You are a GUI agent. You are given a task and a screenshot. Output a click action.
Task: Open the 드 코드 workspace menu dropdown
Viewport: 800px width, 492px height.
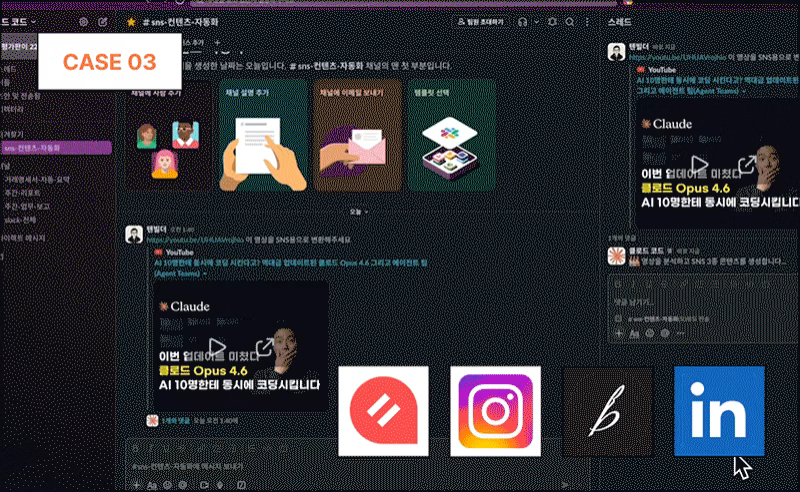pos(18,22)
